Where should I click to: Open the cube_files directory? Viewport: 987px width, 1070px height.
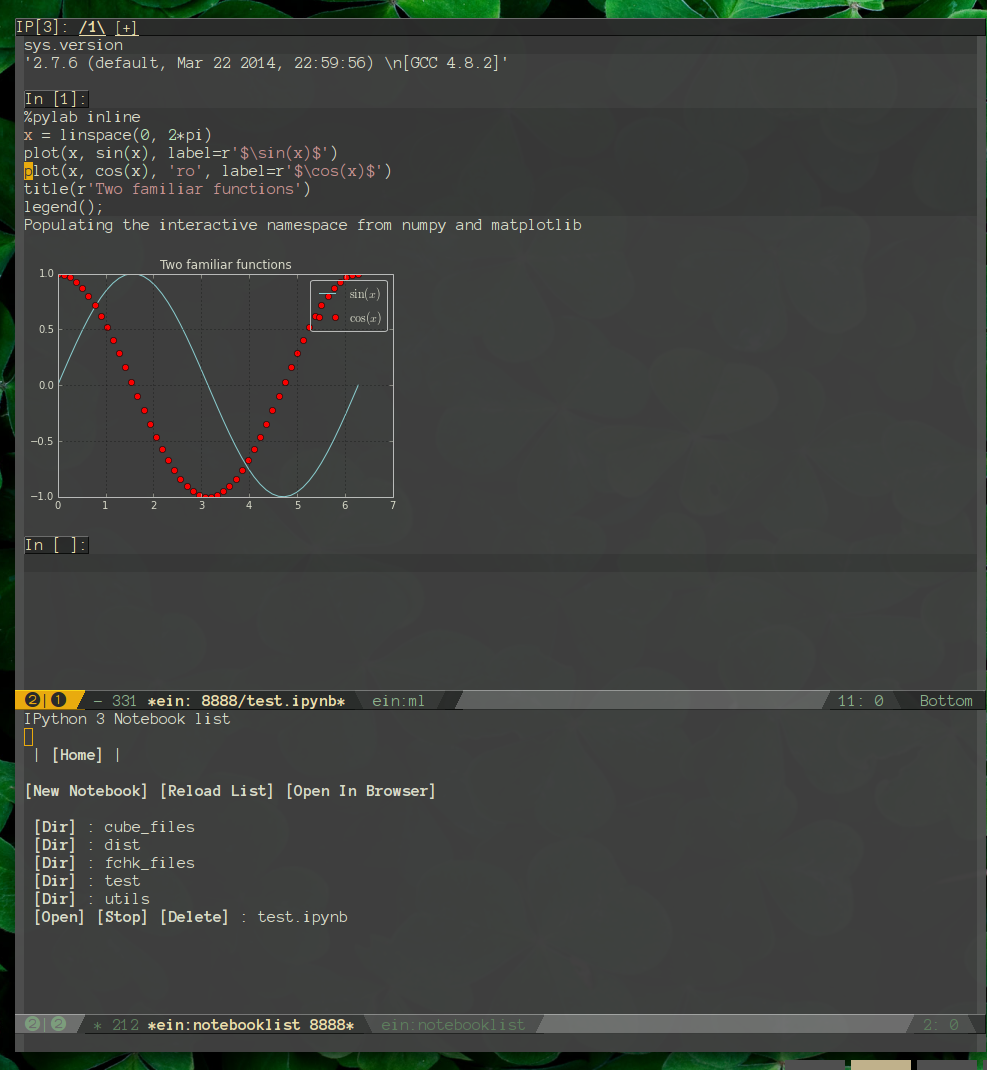148,827
